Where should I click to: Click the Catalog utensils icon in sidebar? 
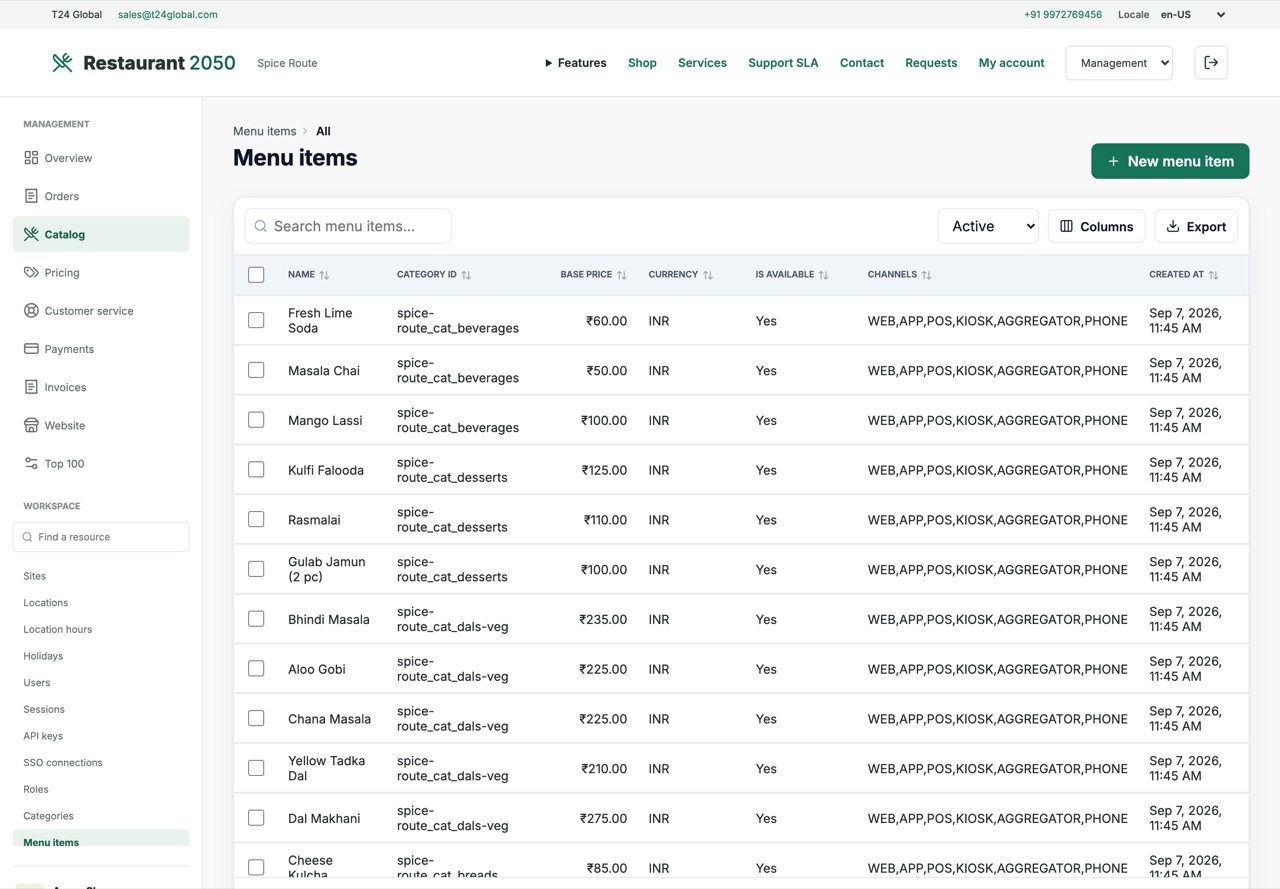pyautogui.click(x=31, y=234)
